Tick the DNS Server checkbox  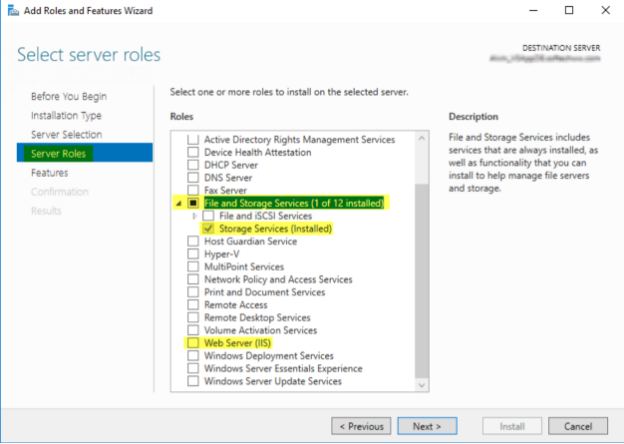pos(193,177)
